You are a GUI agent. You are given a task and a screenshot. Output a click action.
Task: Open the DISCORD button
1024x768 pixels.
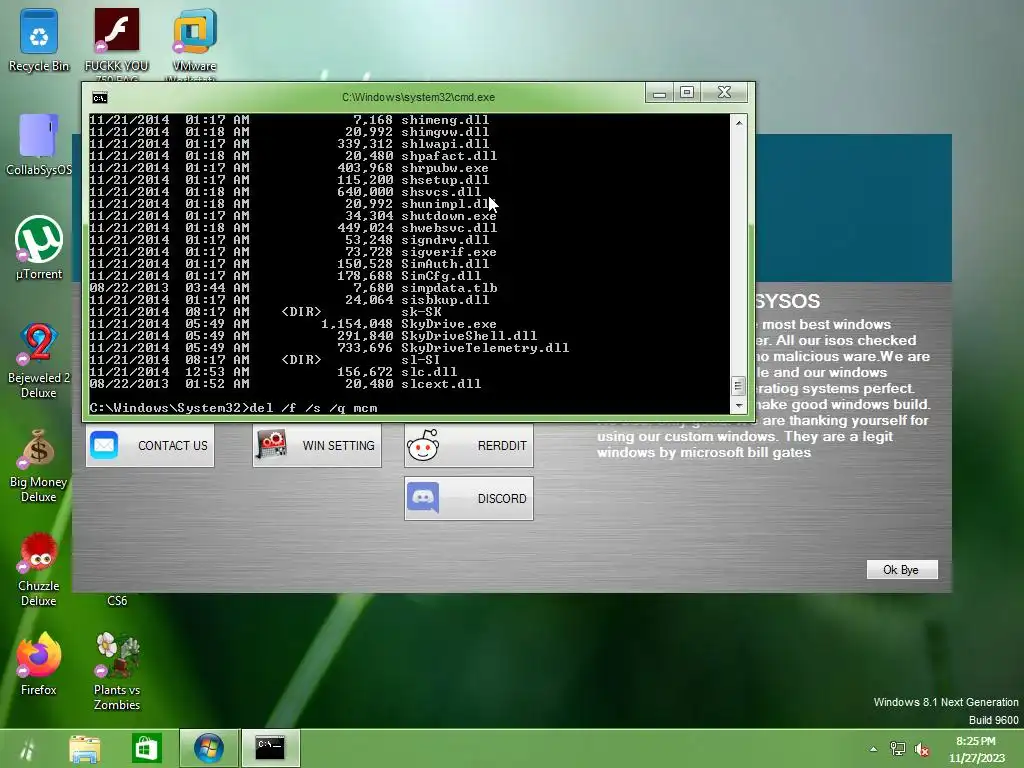click(x=468, y=498)
